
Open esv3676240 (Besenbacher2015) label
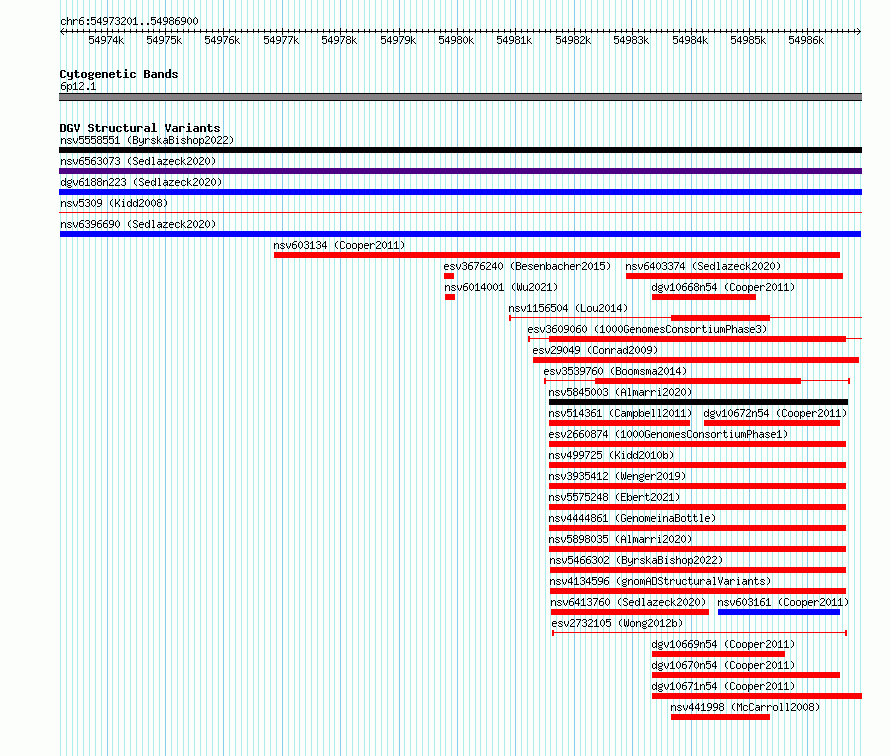tap(527, 266)
